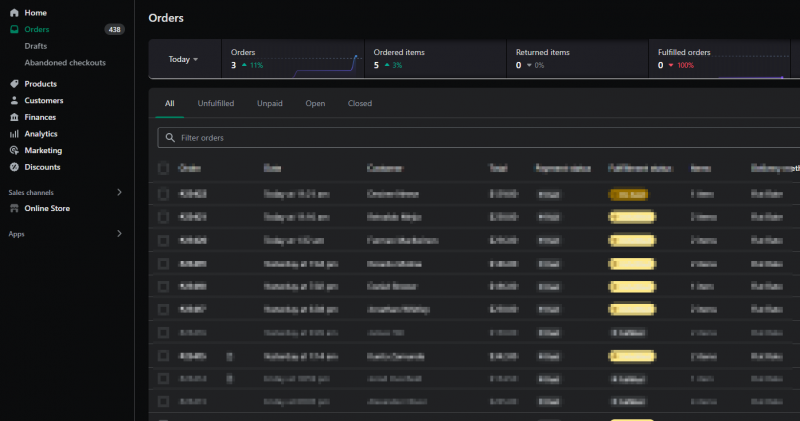
Task: Click the Online Store storefront icon
Action: (x=14, y=208)
